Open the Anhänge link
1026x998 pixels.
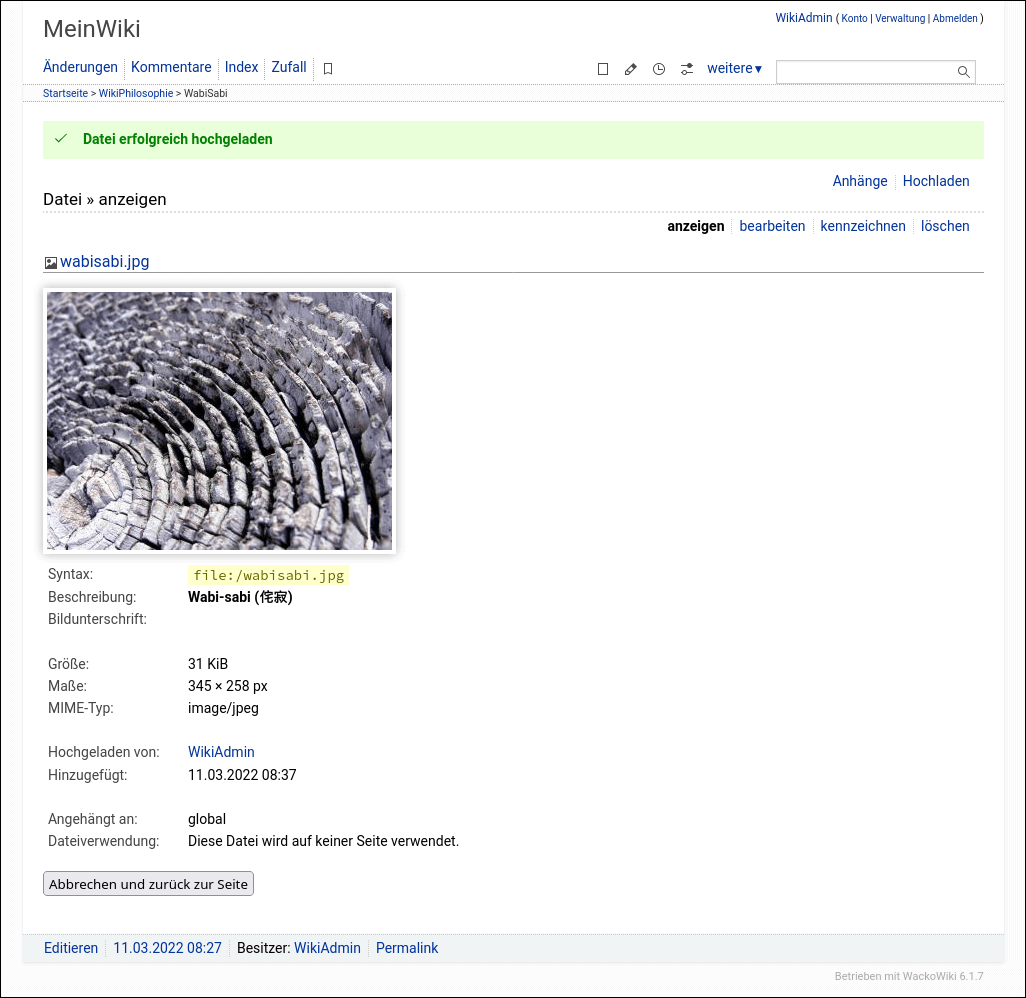[859, 181]
